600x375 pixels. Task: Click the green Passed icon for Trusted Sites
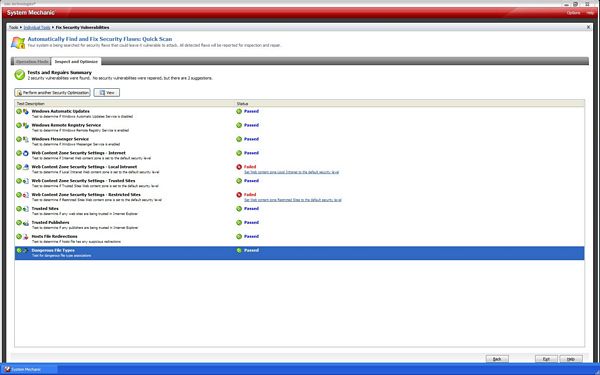pos(239,209)
